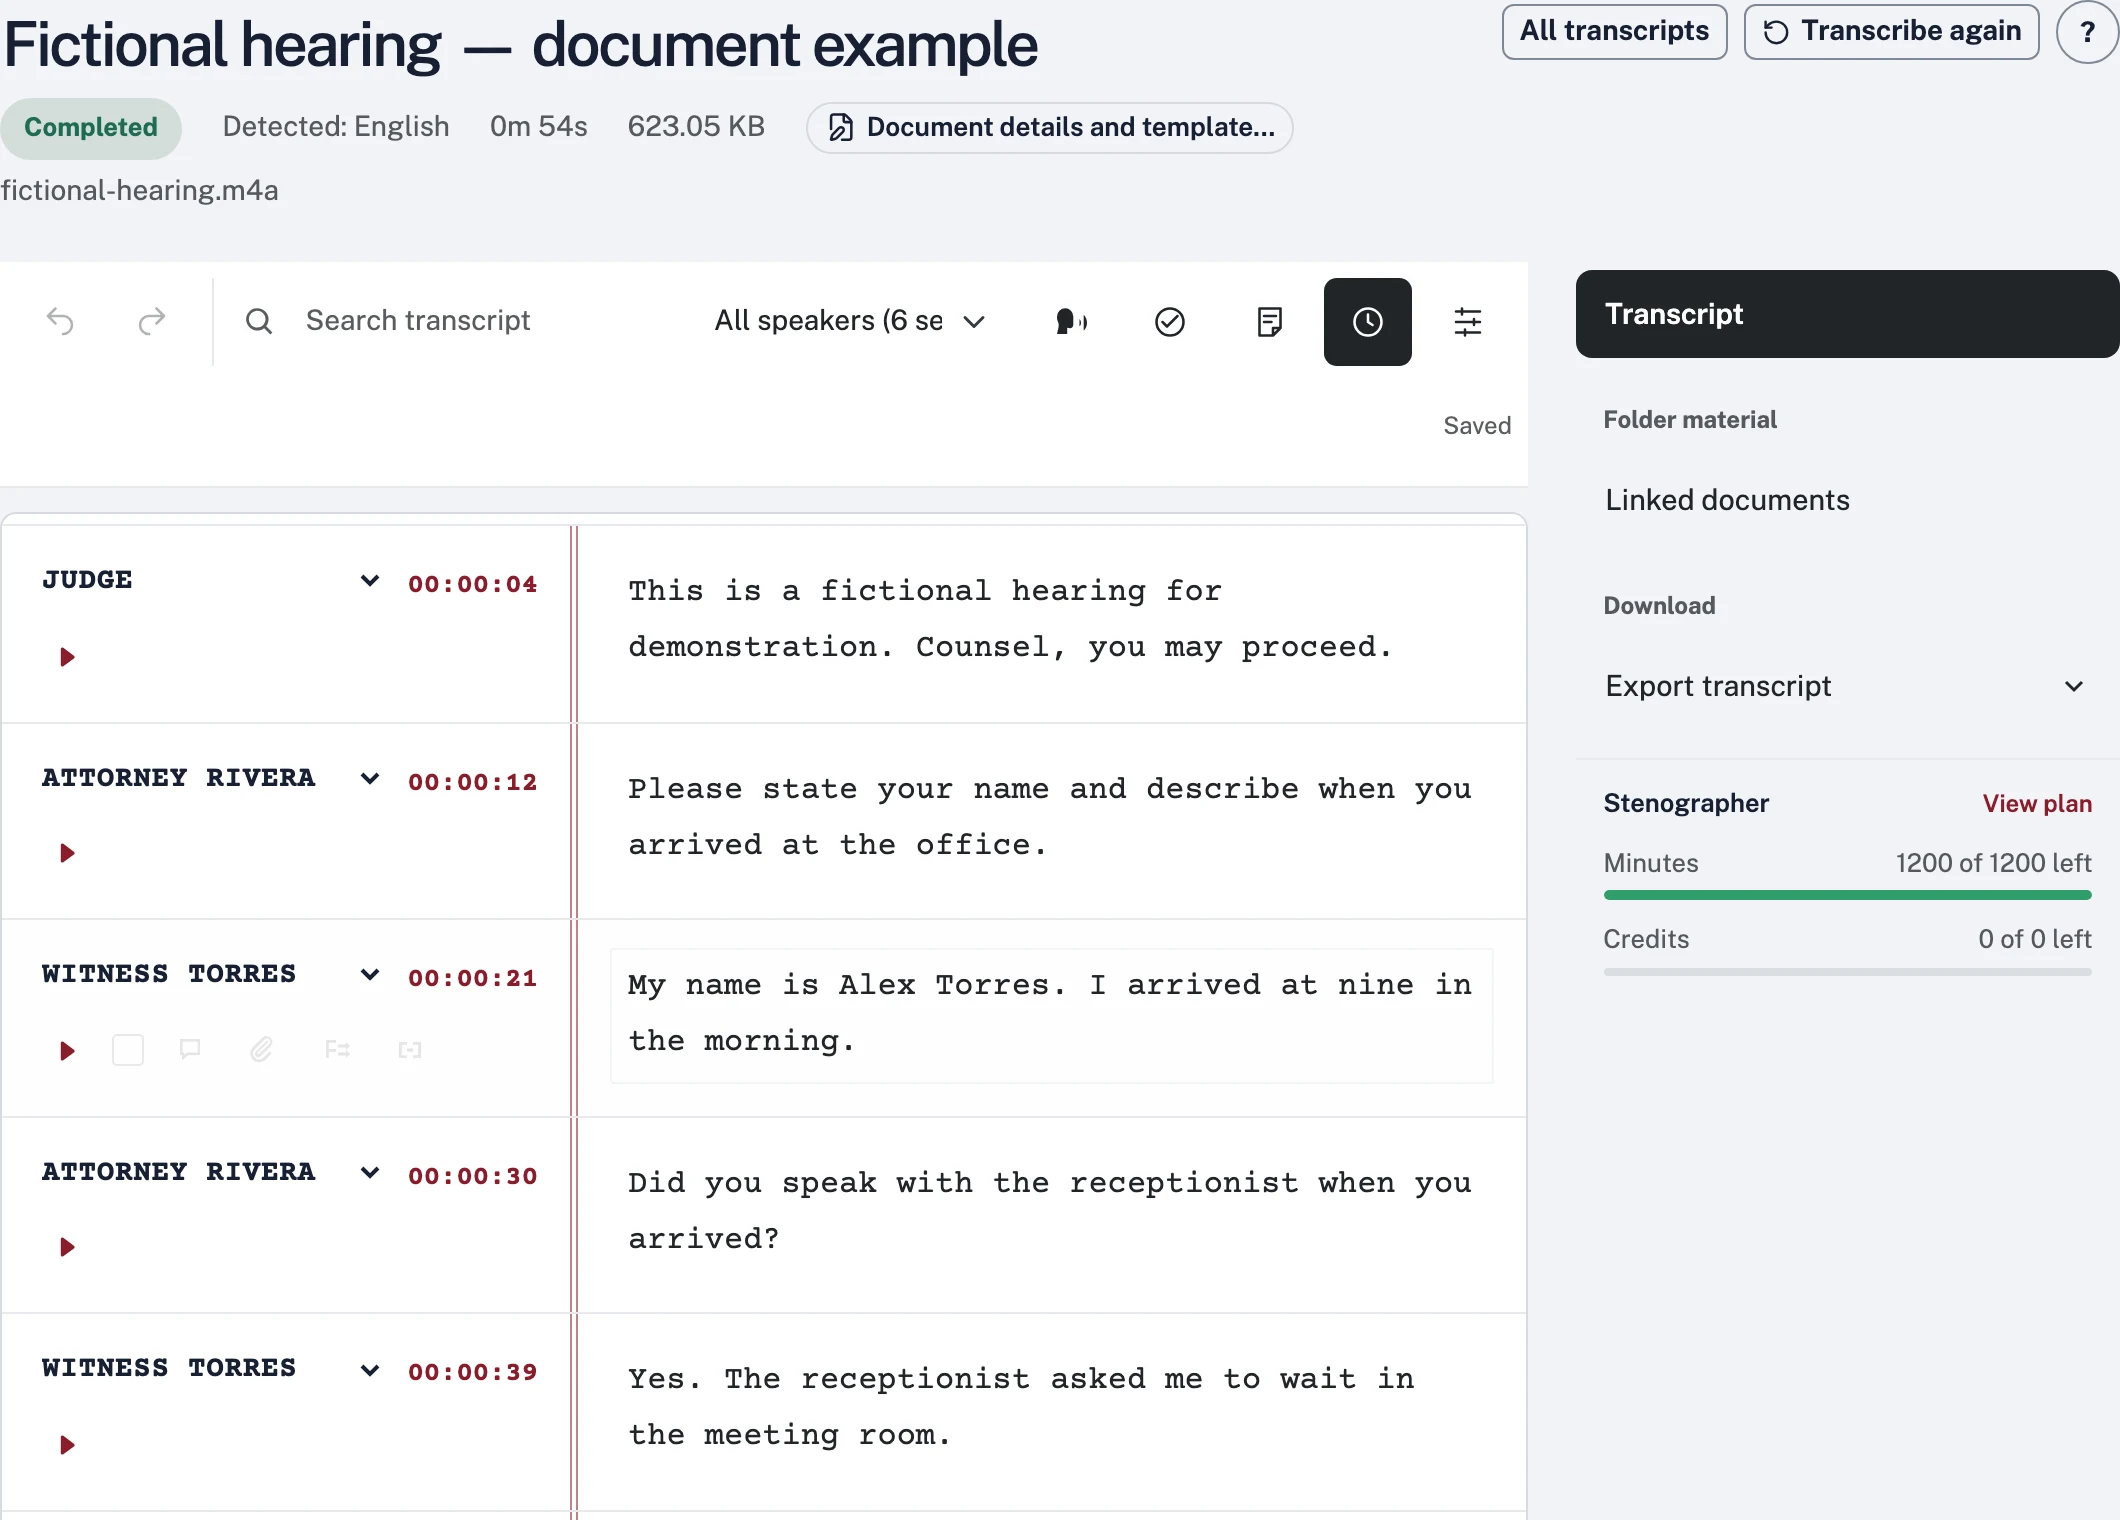
Task: Click the search magnifier icon
Action: [x=259, y=321]
